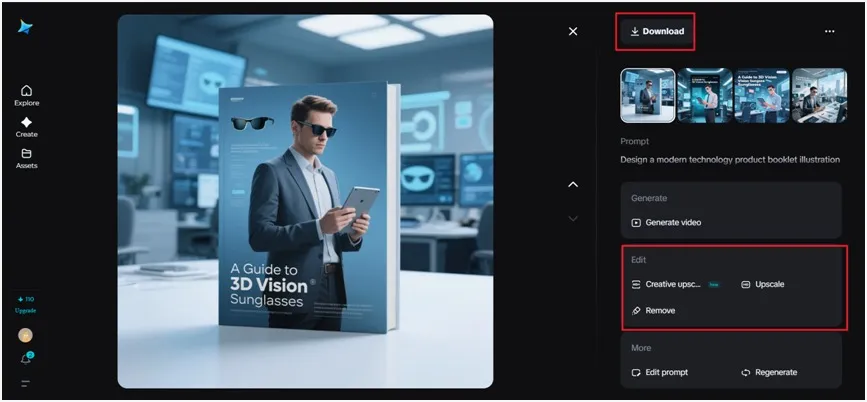Select the fourth thumbnail variation
The height and width of the screenshot is (402, 867).
819,95
